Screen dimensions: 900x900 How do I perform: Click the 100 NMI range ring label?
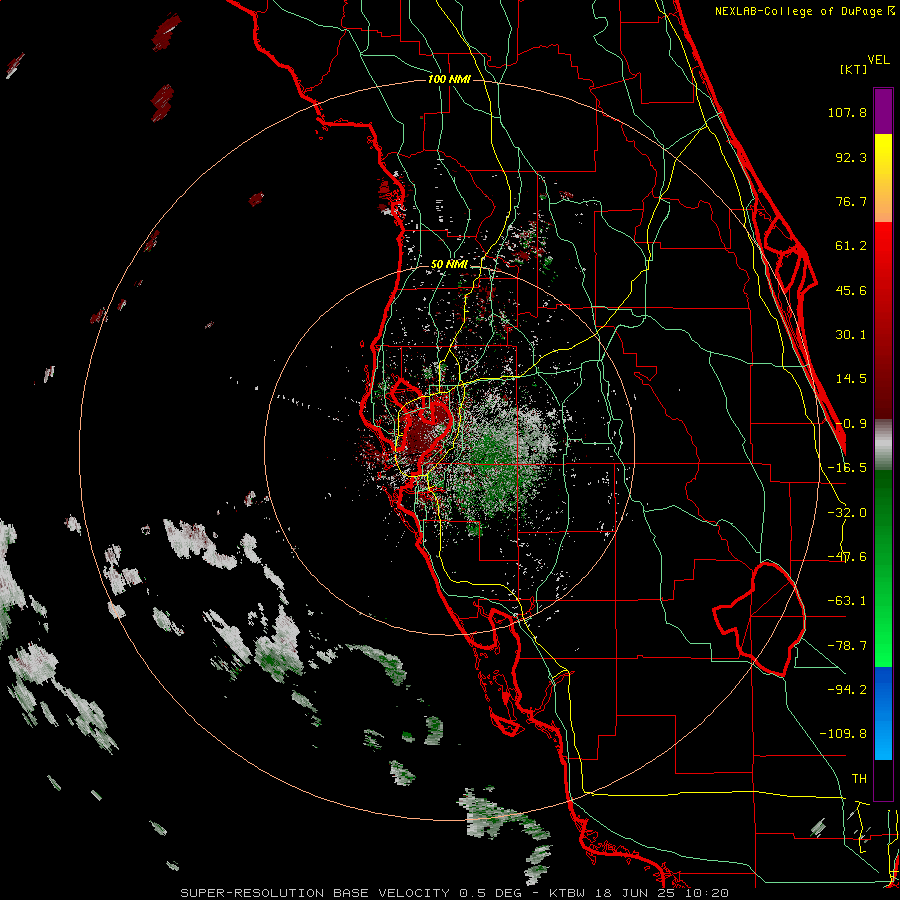pos(449,79)
